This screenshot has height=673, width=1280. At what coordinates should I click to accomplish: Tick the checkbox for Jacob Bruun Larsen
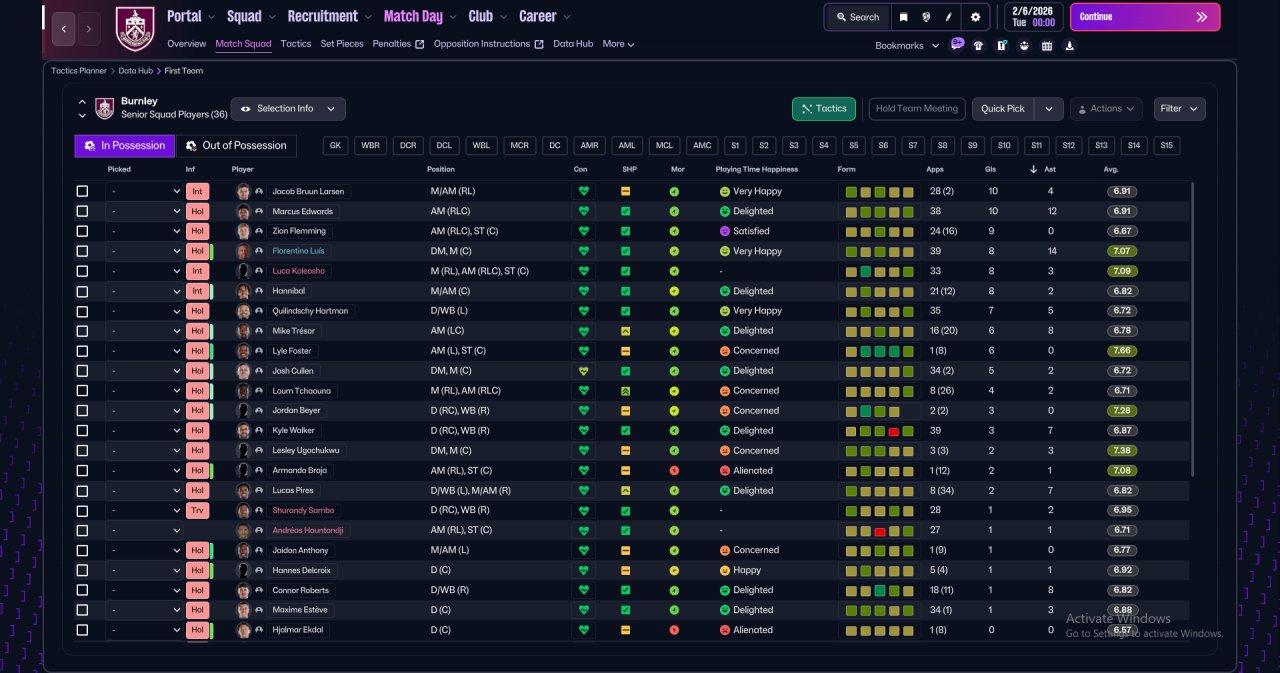click(x=82, y=191)
